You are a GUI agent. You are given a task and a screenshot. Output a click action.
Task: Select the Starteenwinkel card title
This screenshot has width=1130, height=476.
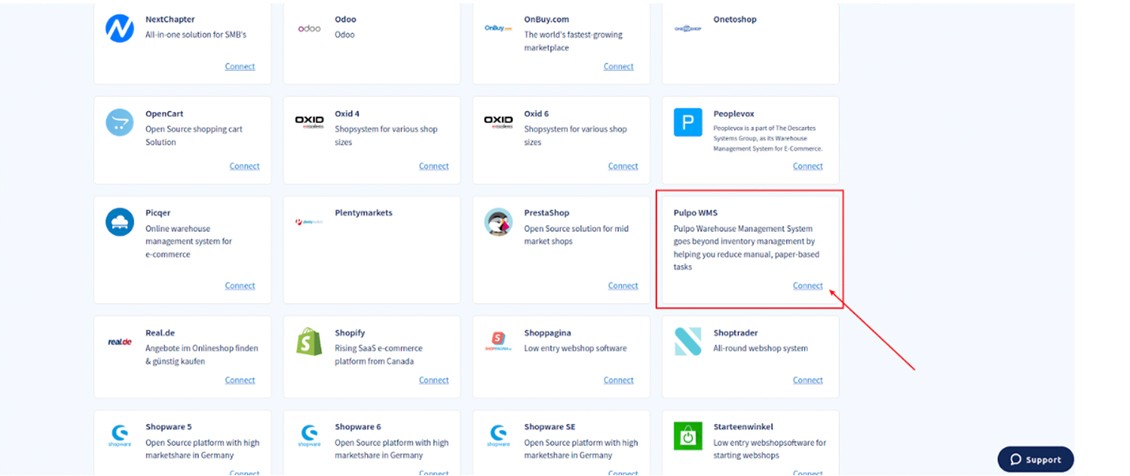click(742, 427)
